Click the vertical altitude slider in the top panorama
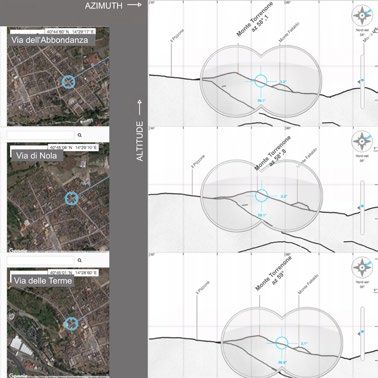This screenshot has width=378, height=378. (x=362, y=82)
